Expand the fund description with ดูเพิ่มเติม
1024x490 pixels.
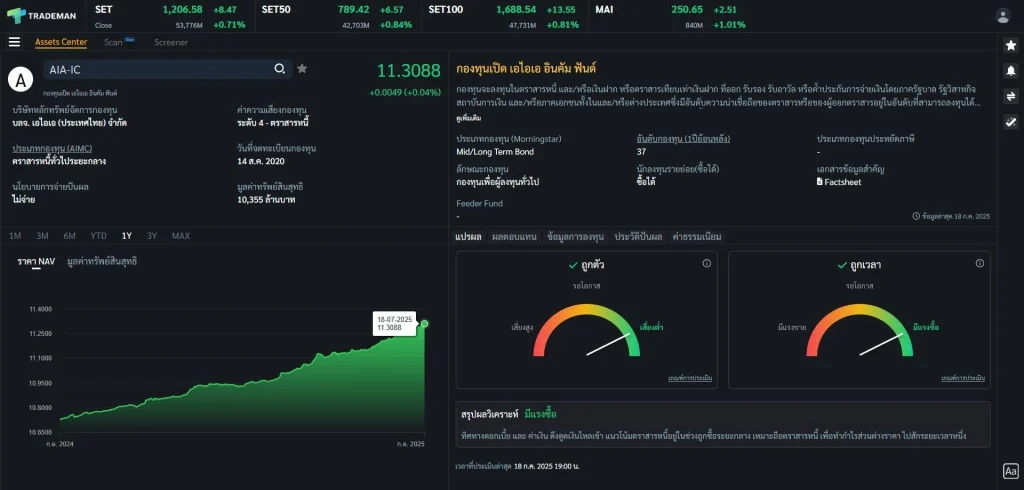pyautogui.click(x=469, y=118)
